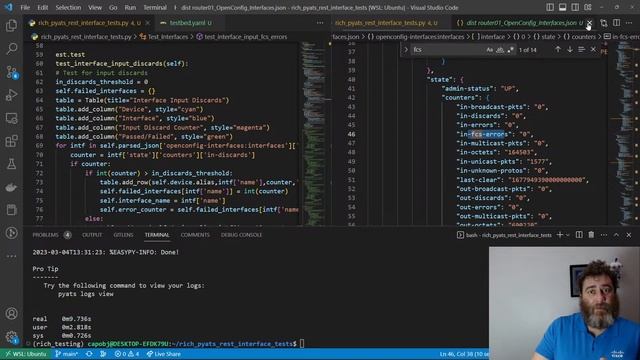The width and height of the screenshot is (640, 360).
Task: Switch to the Debug Console panel tab
Action: [241, 235]
